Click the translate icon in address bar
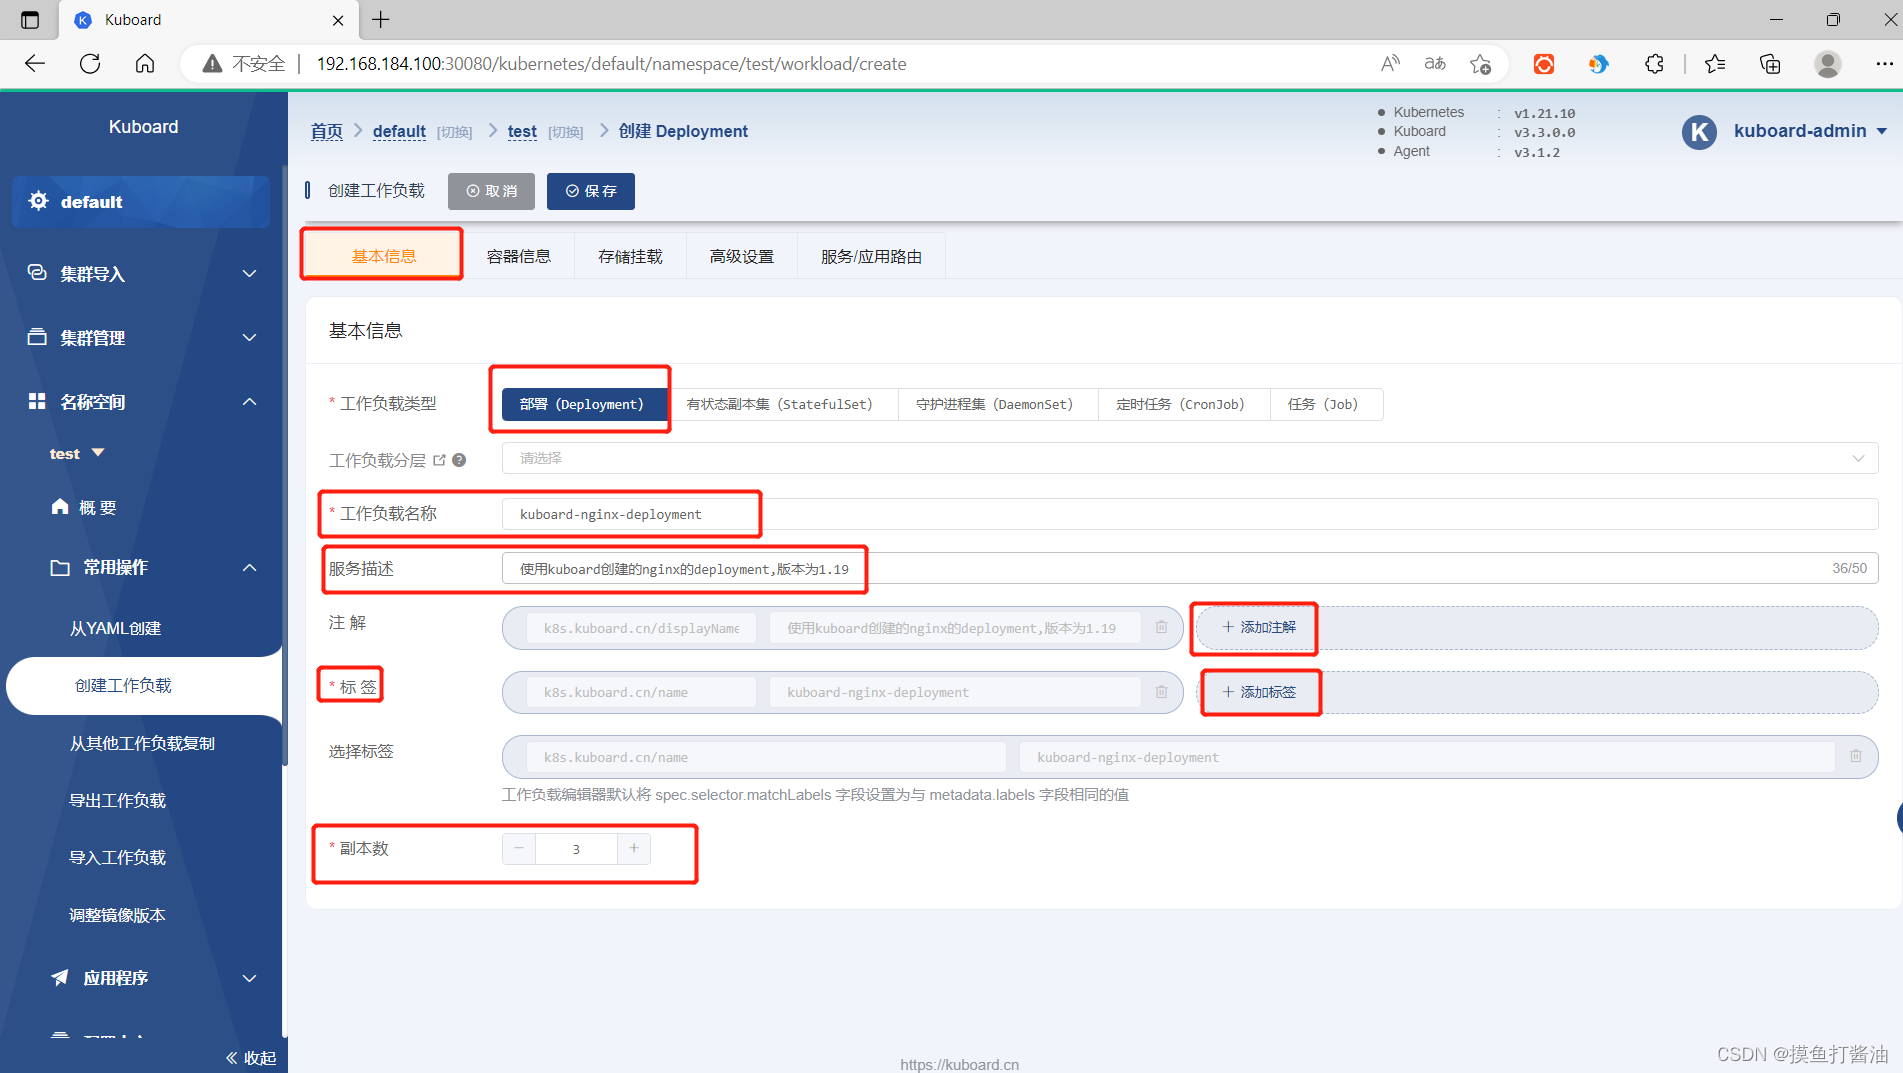 pyautogui.click(x=1435, y=64)
